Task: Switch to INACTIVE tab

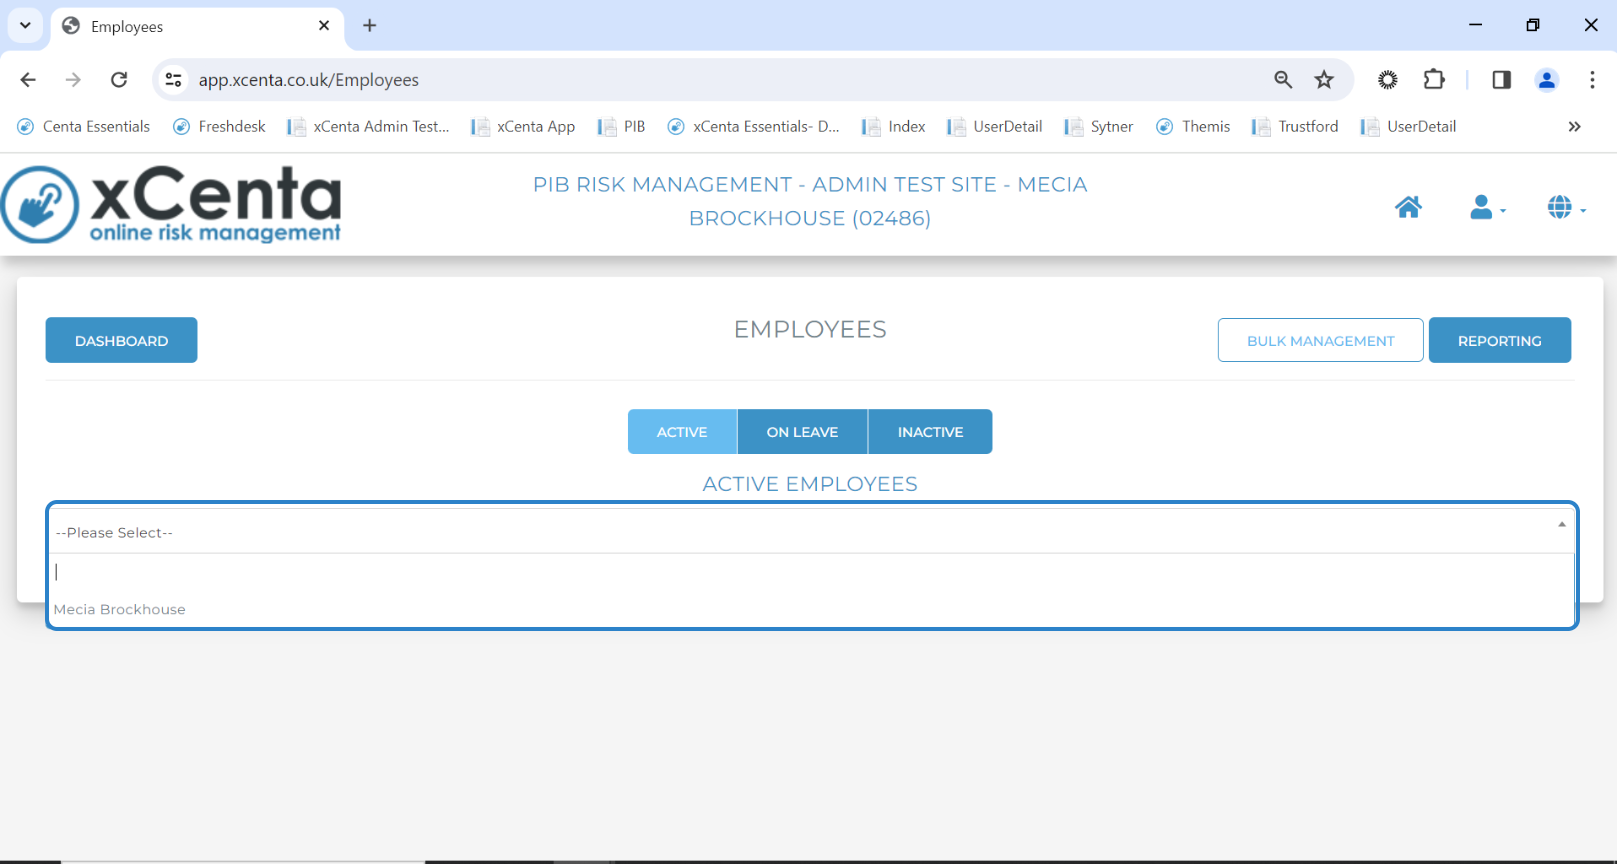Action: [x=930, y=432]
